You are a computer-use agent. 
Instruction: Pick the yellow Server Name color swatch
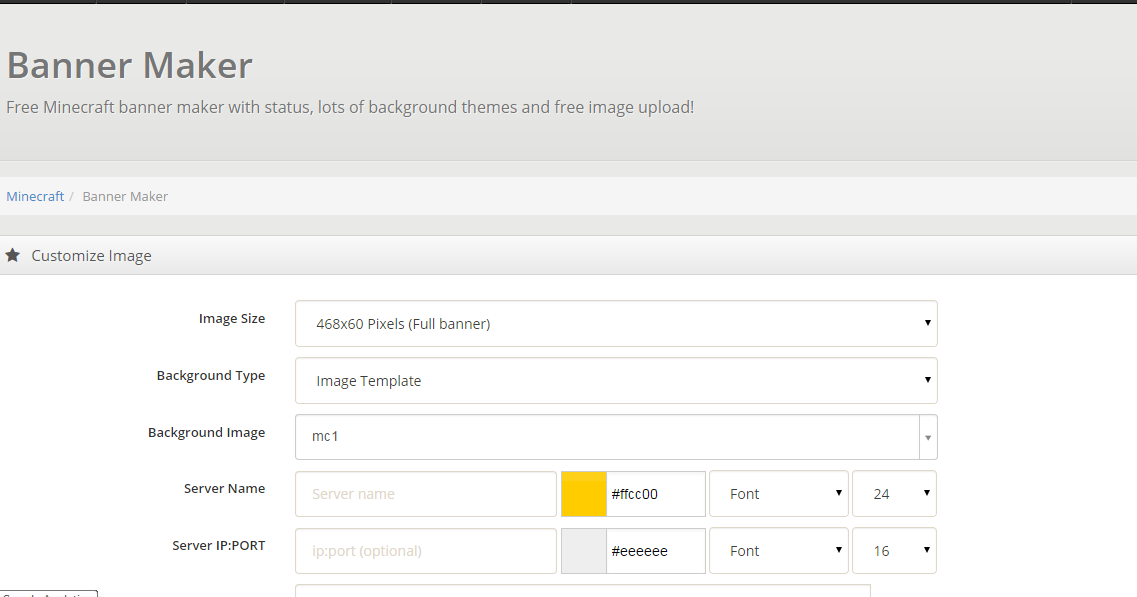tap(584, 494)
